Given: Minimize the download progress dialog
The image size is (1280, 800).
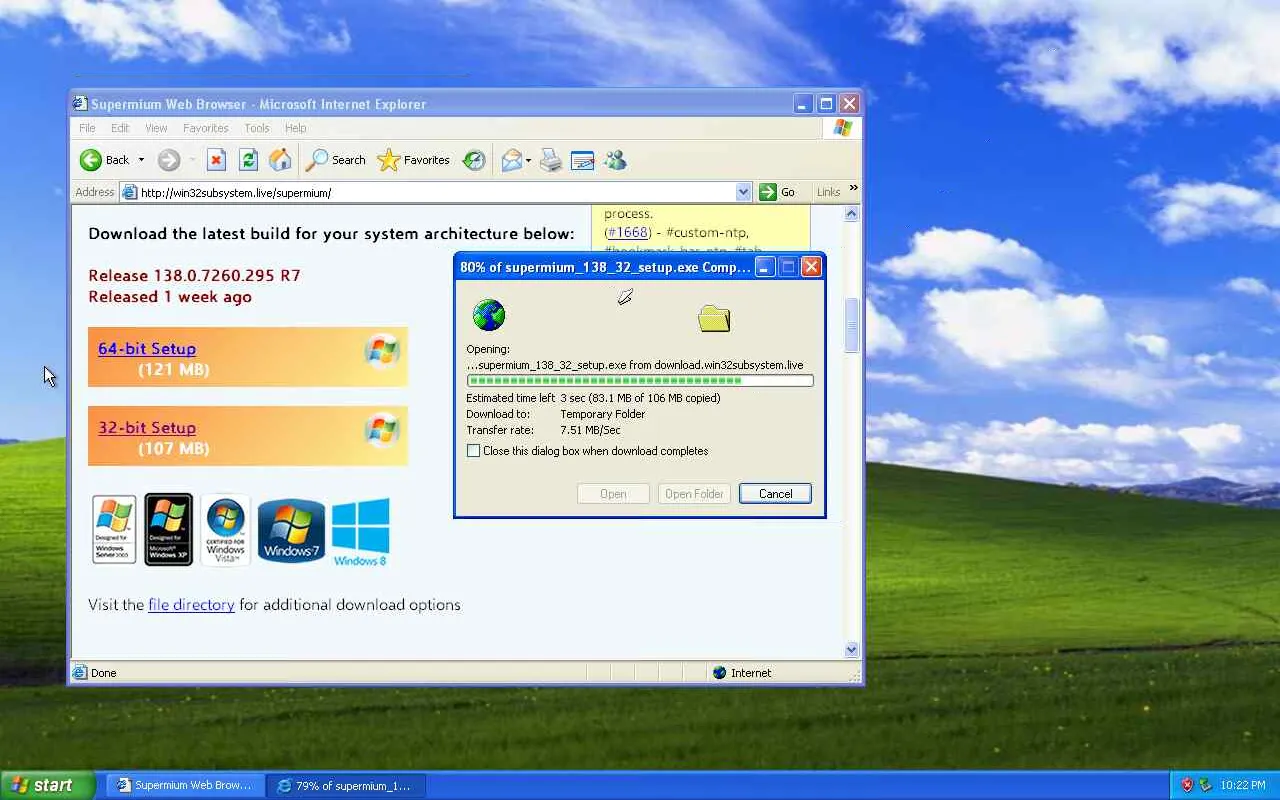Looking at the screenshot, I should coord(764,267).
